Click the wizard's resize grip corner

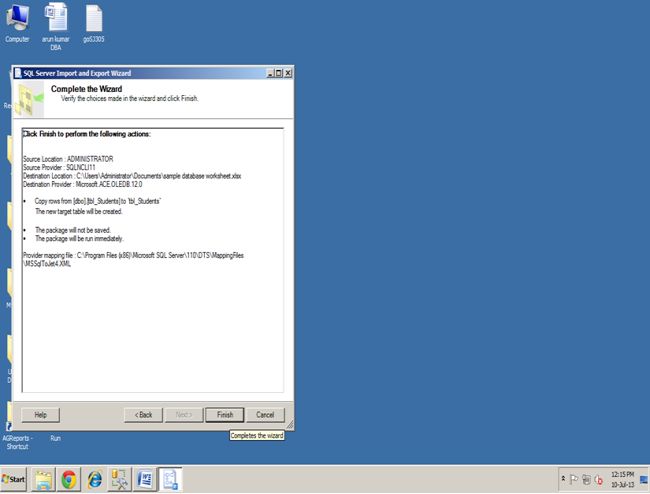[x=290, y=424]
